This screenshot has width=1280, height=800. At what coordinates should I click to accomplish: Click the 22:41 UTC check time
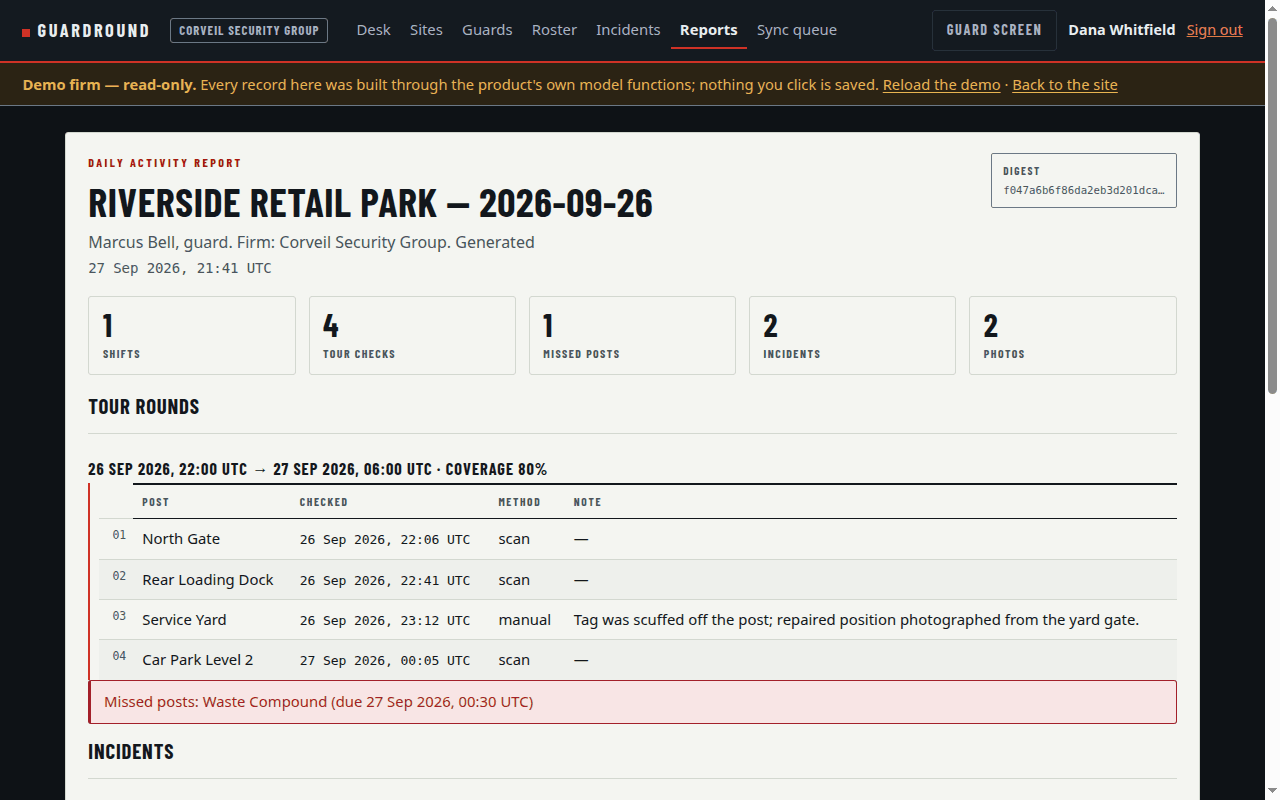coord(385,580)
